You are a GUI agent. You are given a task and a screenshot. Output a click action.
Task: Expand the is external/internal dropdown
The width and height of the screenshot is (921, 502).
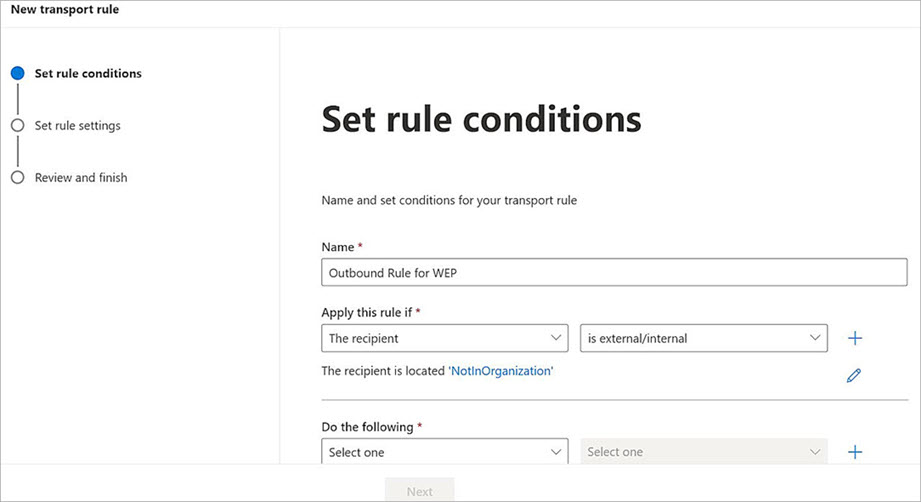[x=704, y=338]
